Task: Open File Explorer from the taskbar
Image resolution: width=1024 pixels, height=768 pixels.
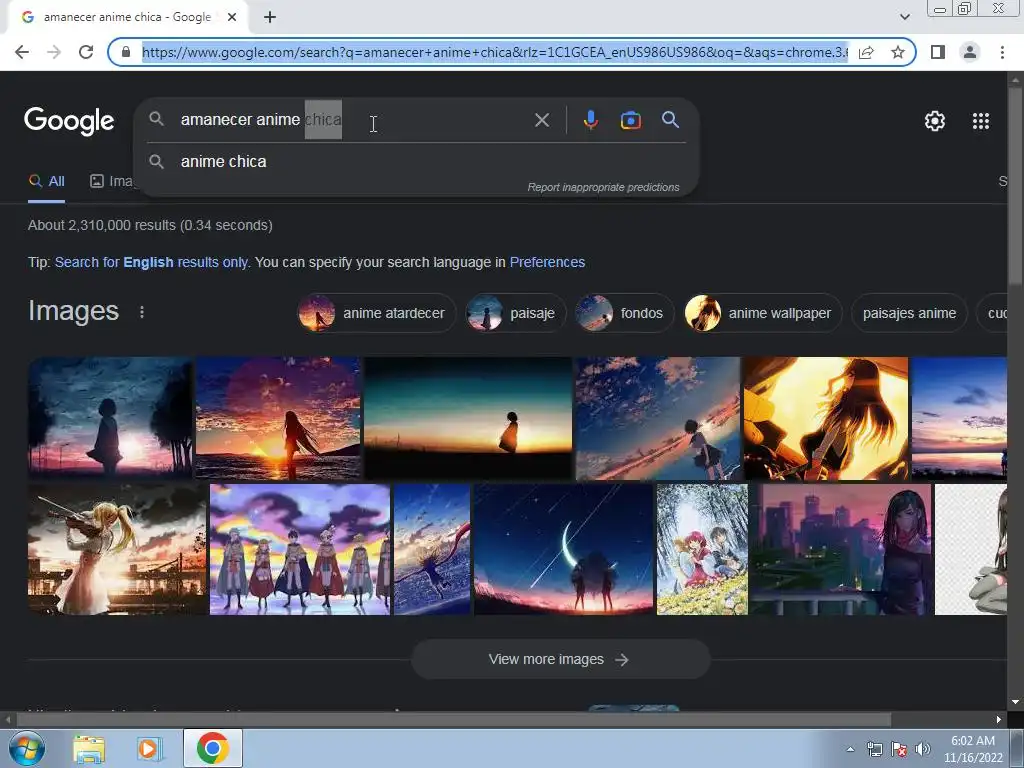Action: point(89,748)
